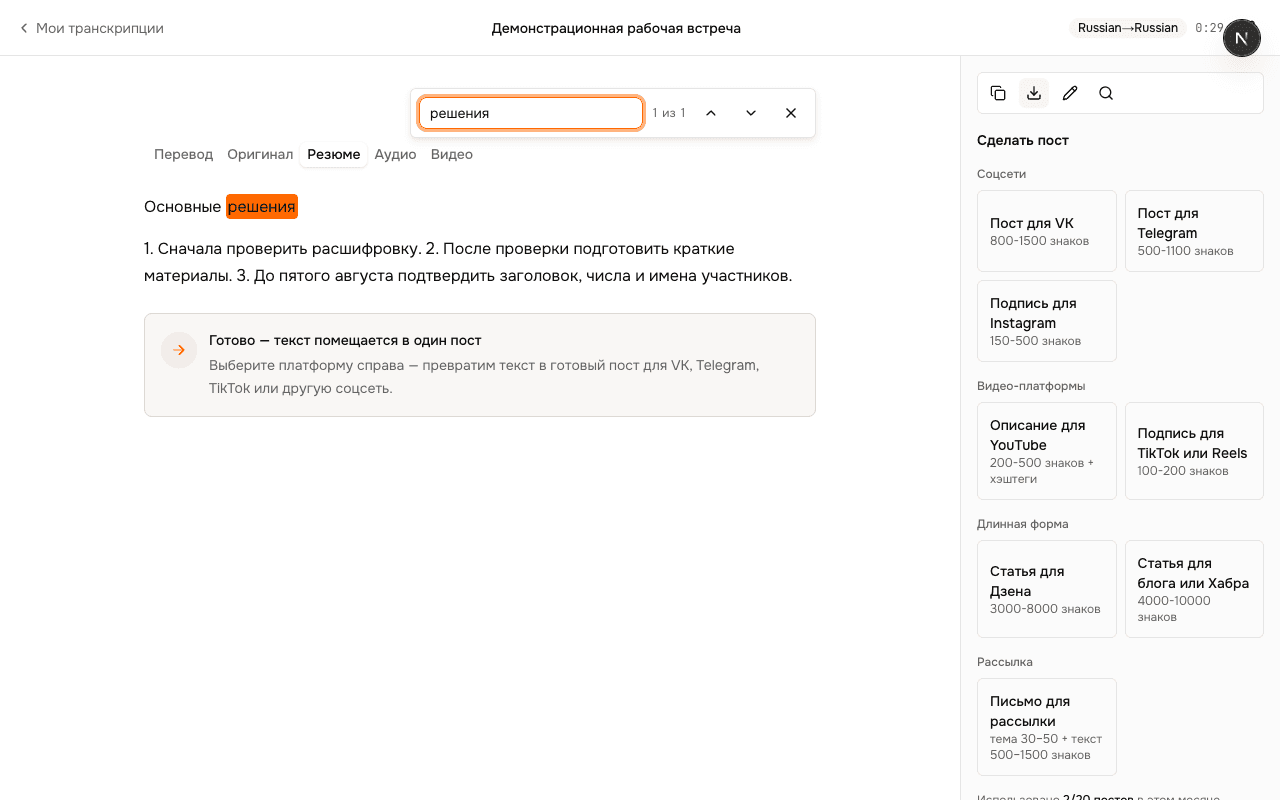Image resolution: width=1280 pixels, height=800 pixels.
Task: Close the search bar with X
Action: [791, 113]
